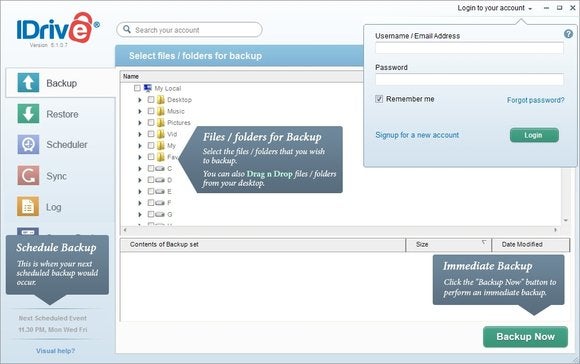The image size is (580, 364).
Task: Click the Log document icon
Action: pos(28,206)
